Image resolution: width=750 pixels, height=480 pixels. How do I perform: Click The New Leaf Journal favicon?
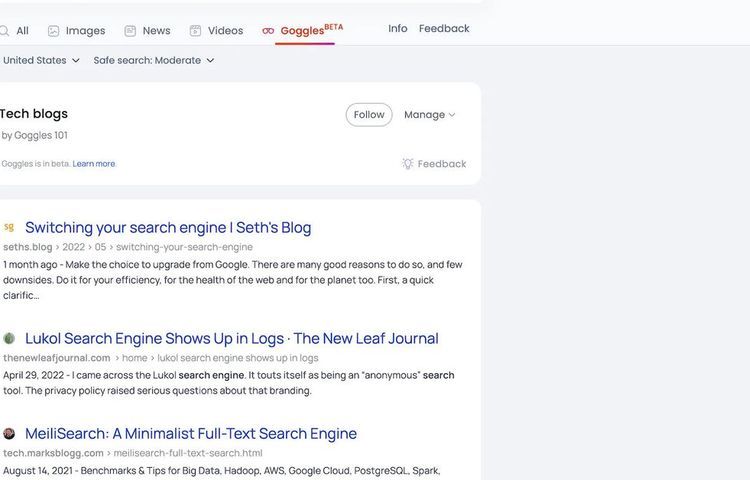pos(9,338)
